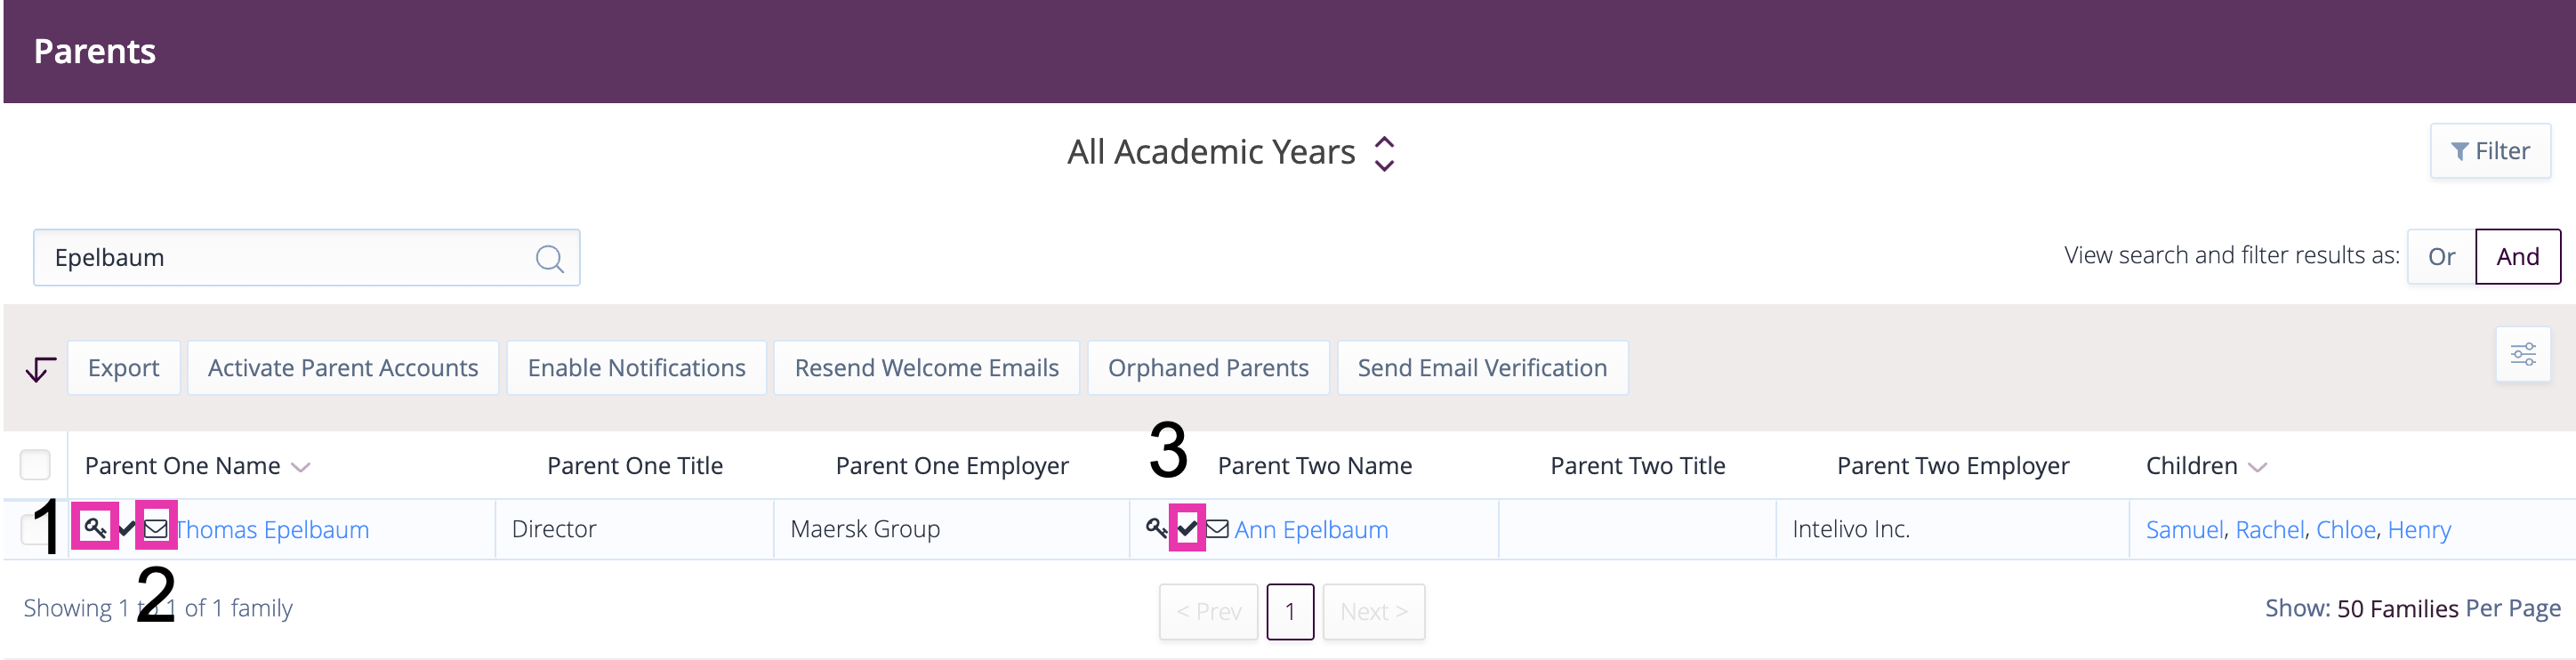
Task: Click the key icon beside Ann Epelbaum
Action: (1156, 527)
